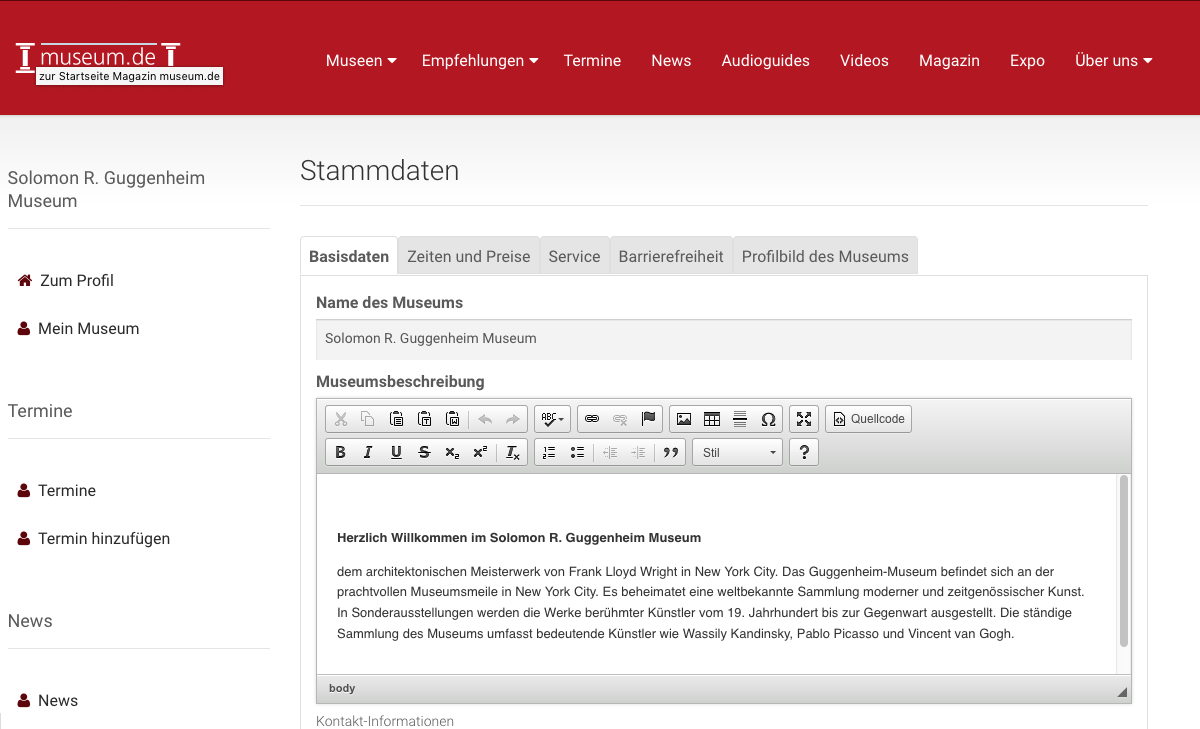1200x729 pixels.
Task: Toggle subscript formatting
Action: (452, 453)
